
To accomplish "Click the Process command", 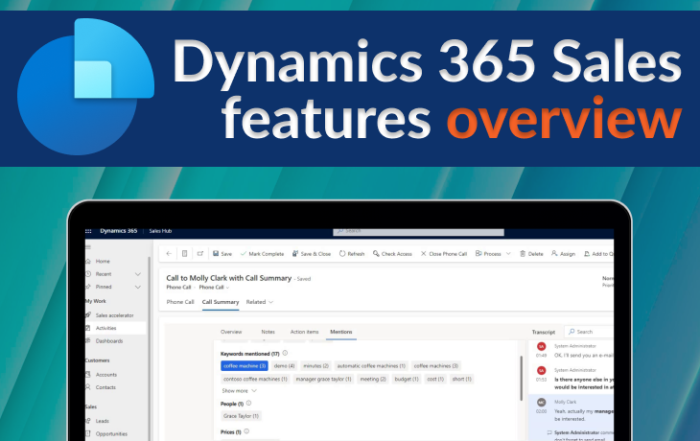I will click(488, 254).
